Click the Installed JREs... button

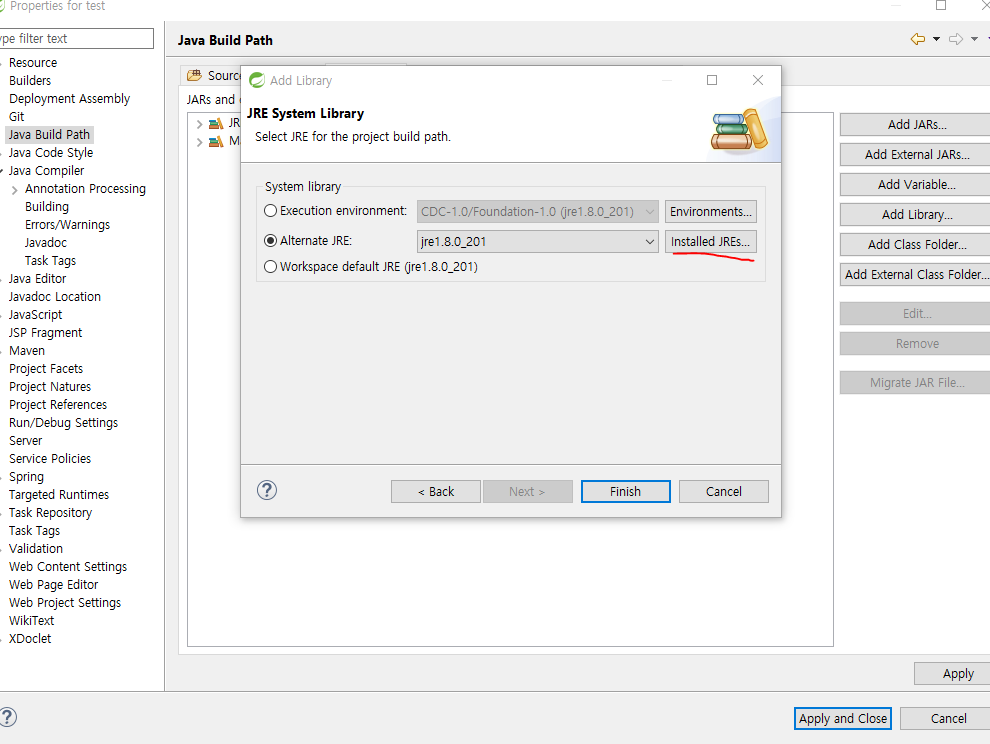pos(710,241)
